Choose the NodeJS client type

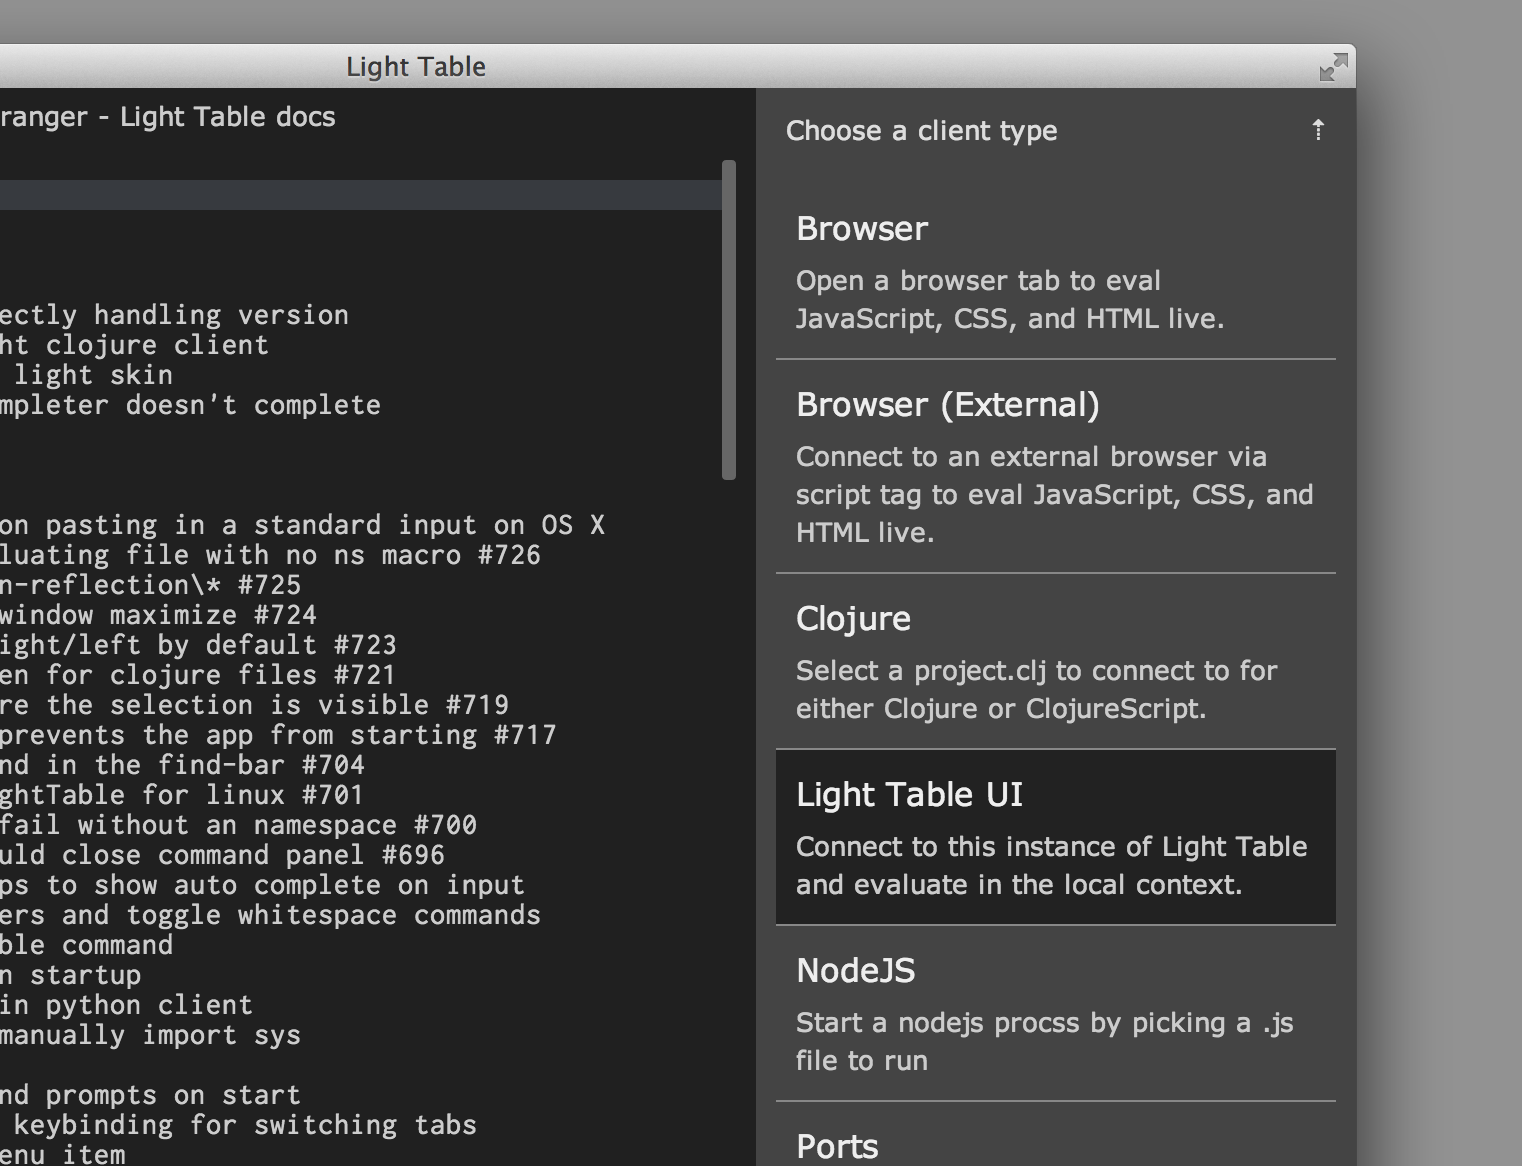[x=1056, y=1014]
